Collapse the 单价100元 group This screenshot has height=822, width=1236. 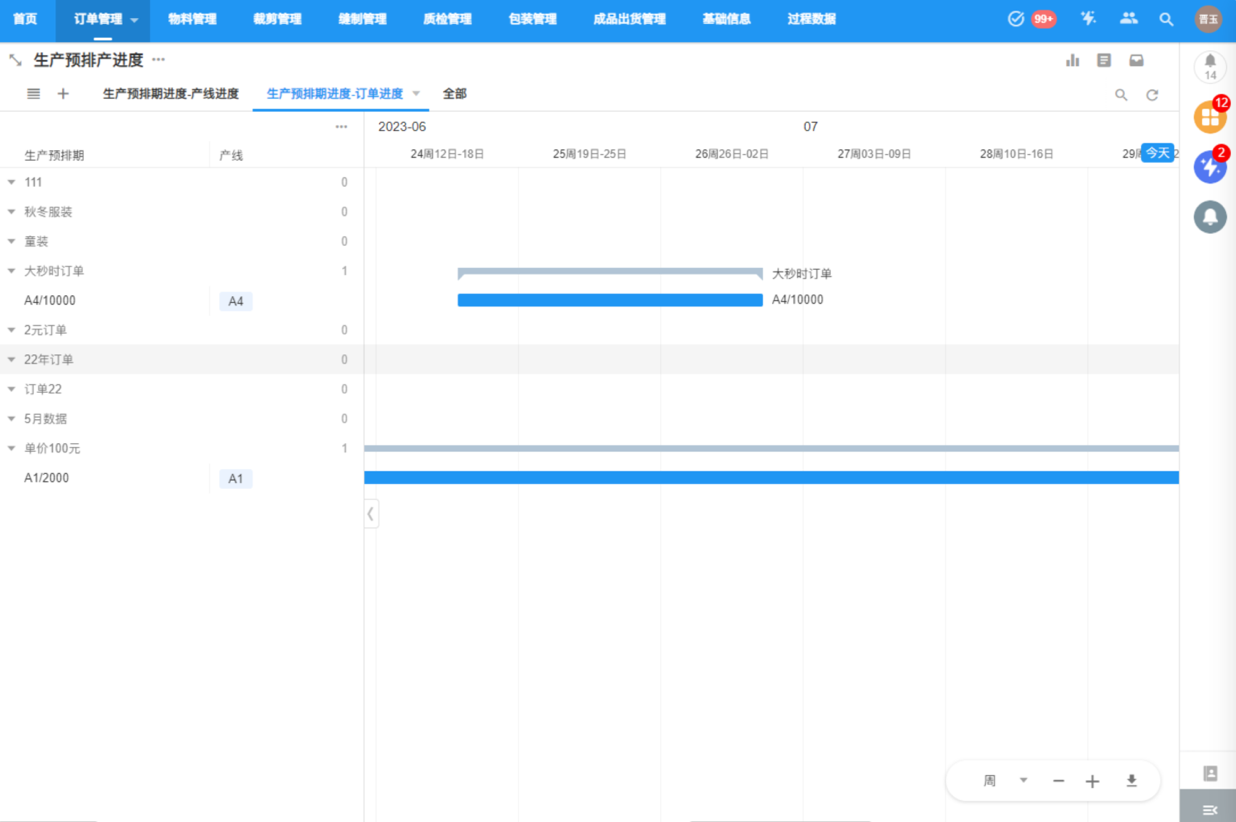point(12,449)
